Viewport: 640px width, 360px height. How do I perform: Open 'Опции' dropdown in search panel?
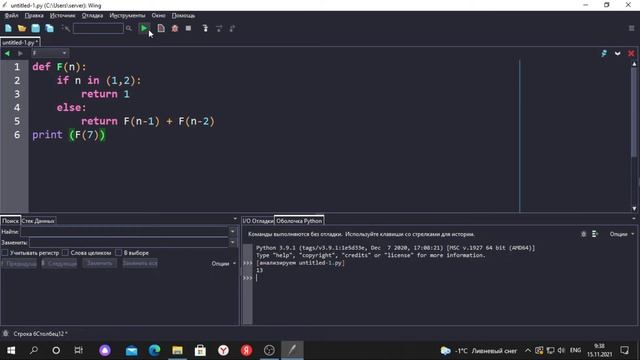point(223,264)
